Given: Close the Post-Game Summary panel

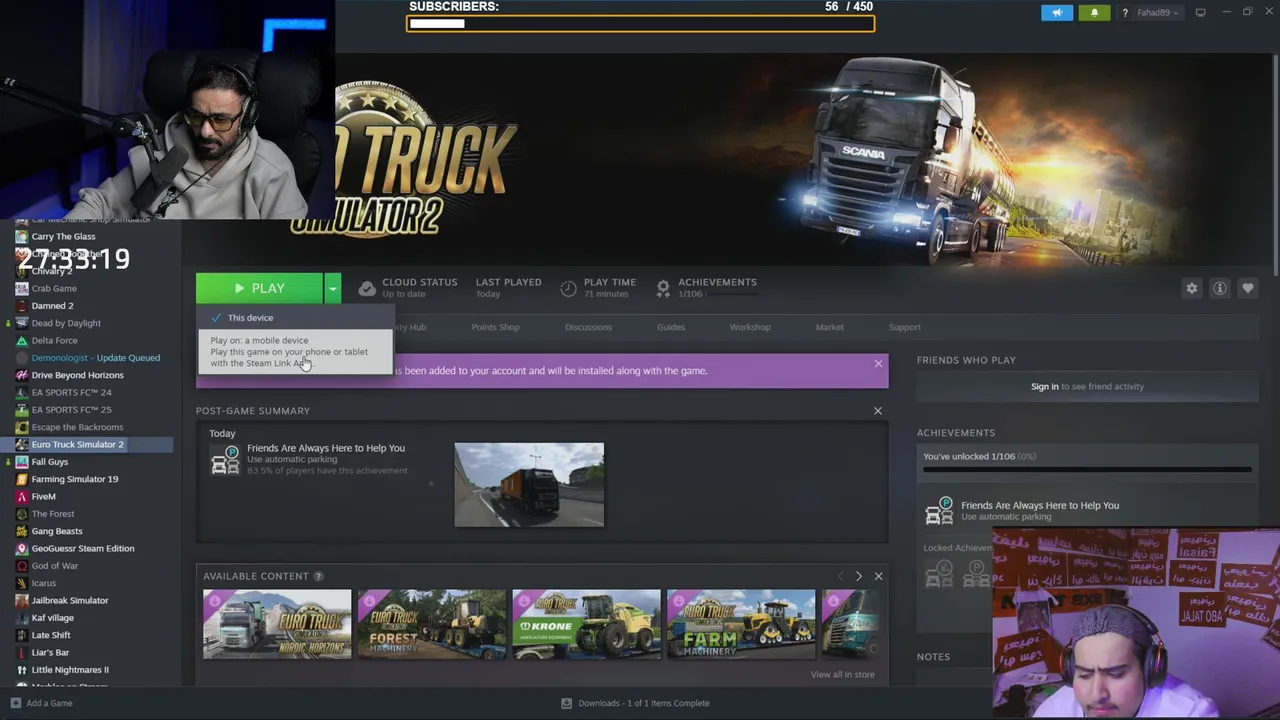Looking at the screenshot, I should coord(878,410).
